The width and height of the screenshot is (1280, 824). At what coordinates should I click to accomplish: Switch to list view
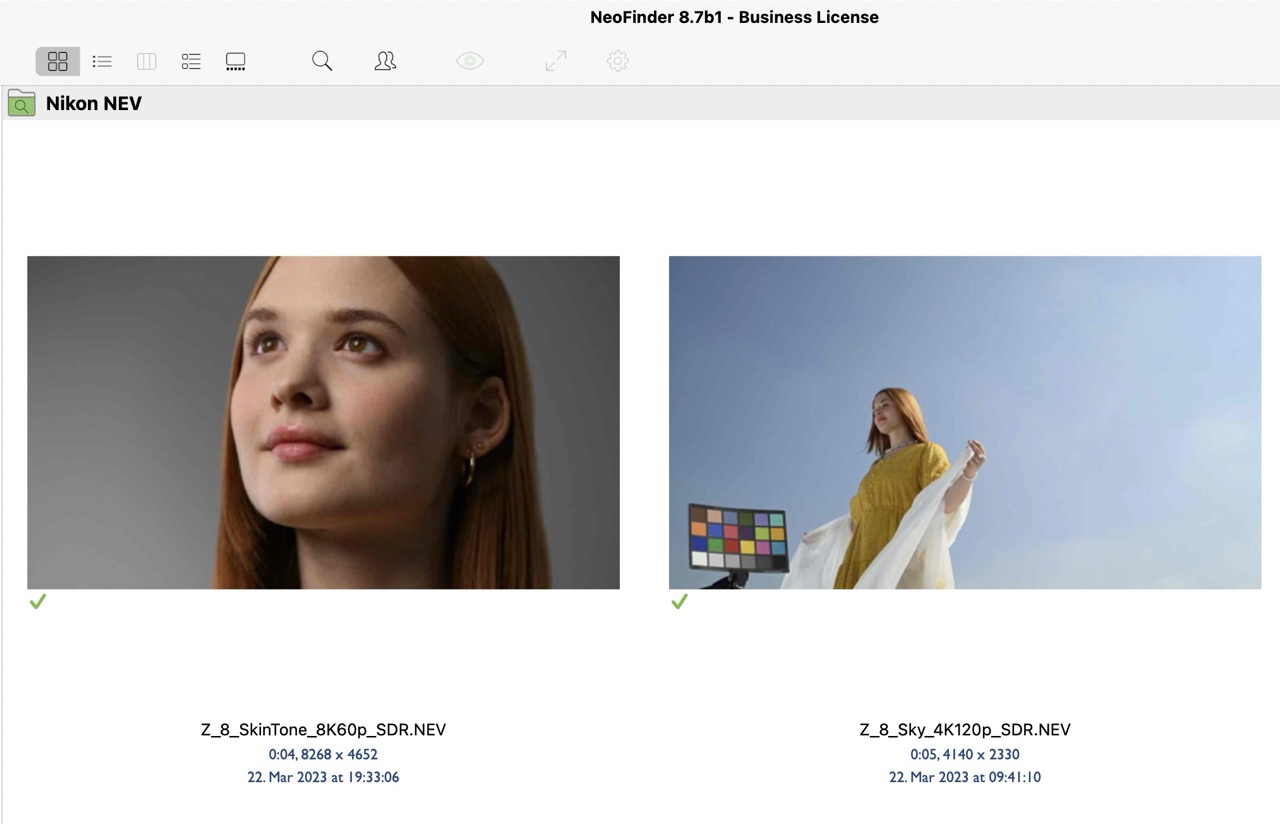coord(102,62)
